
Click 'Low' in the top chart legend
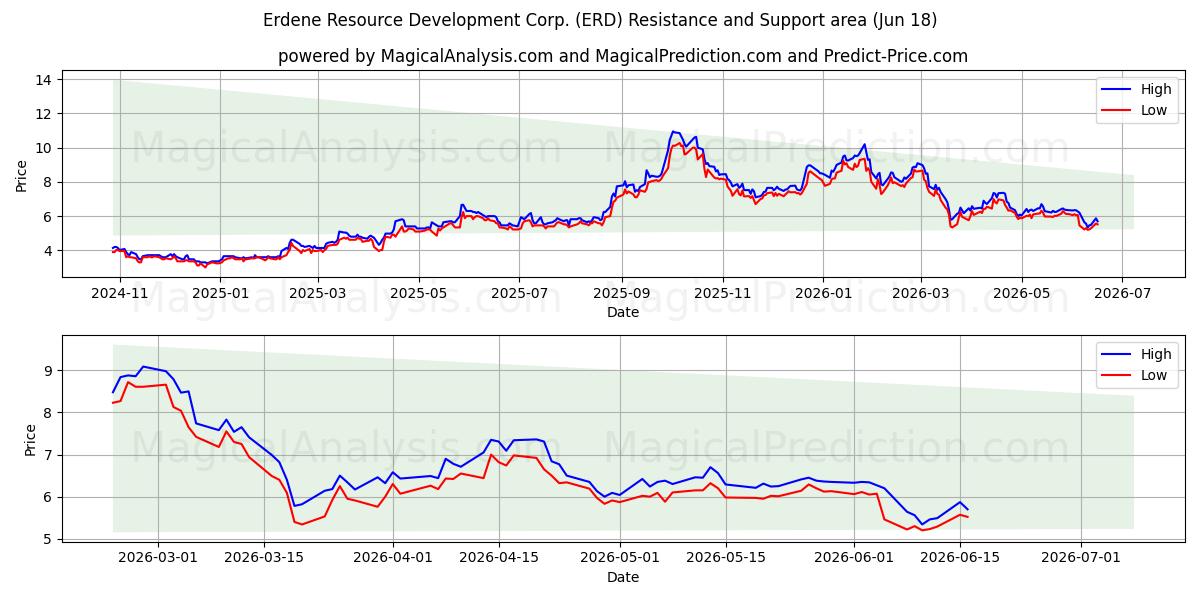[x=1154, y=110]
